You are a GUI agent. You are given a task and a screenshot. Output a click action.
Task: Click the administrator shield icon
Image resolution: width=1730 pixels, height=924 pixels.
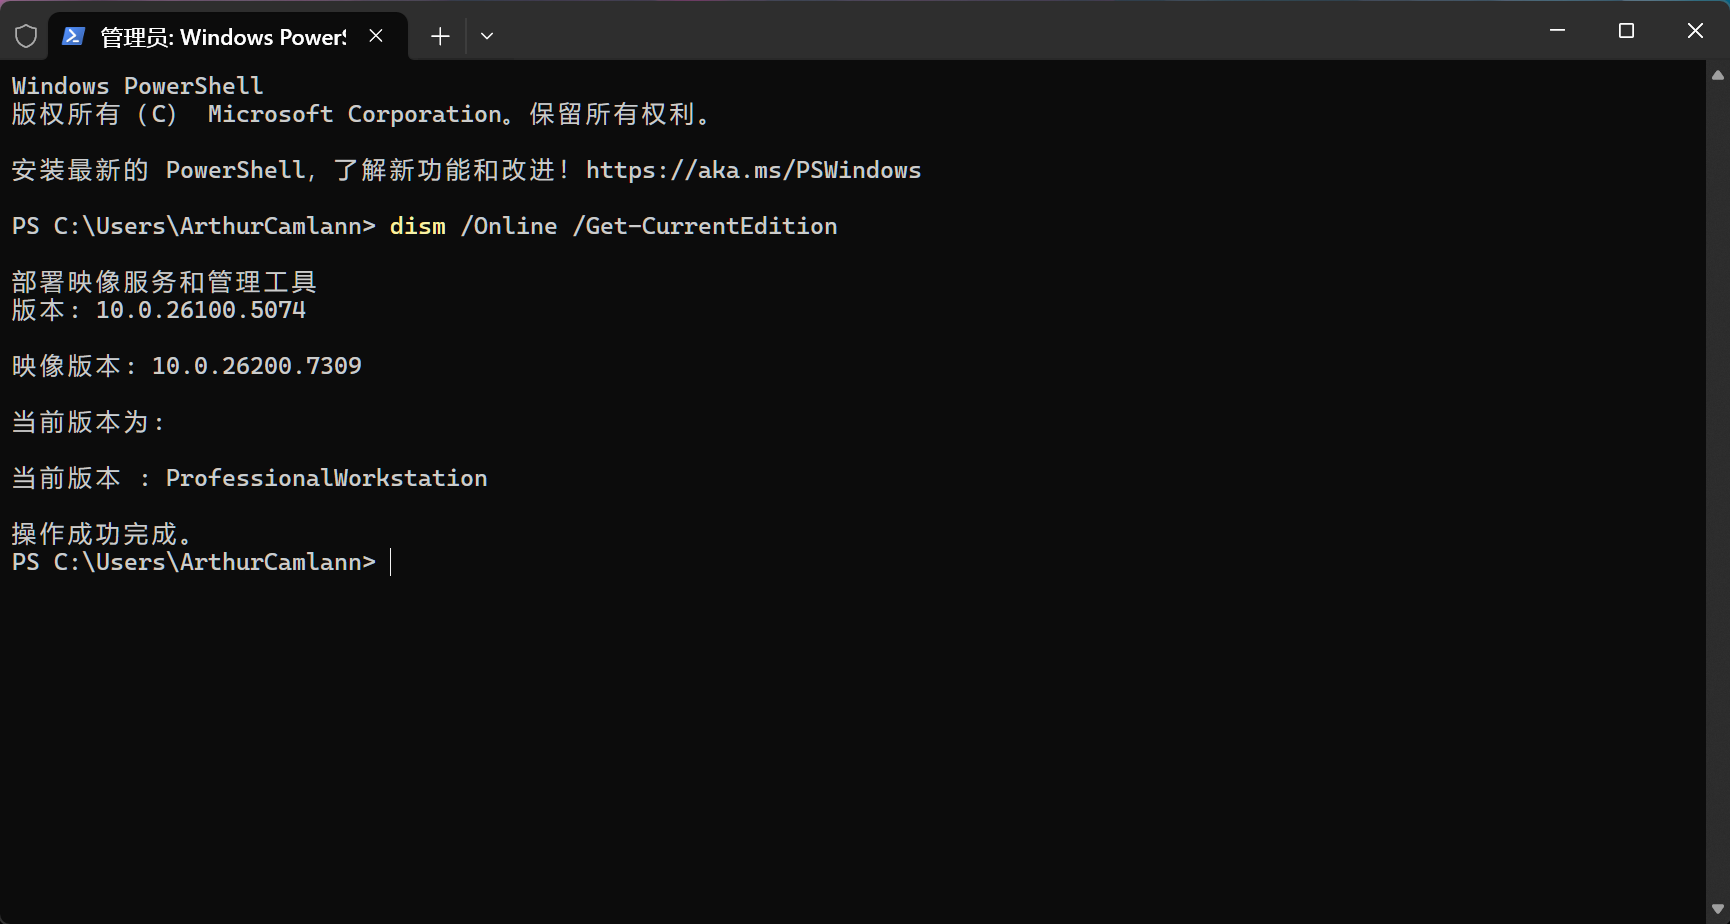click(x=26, y=35)
